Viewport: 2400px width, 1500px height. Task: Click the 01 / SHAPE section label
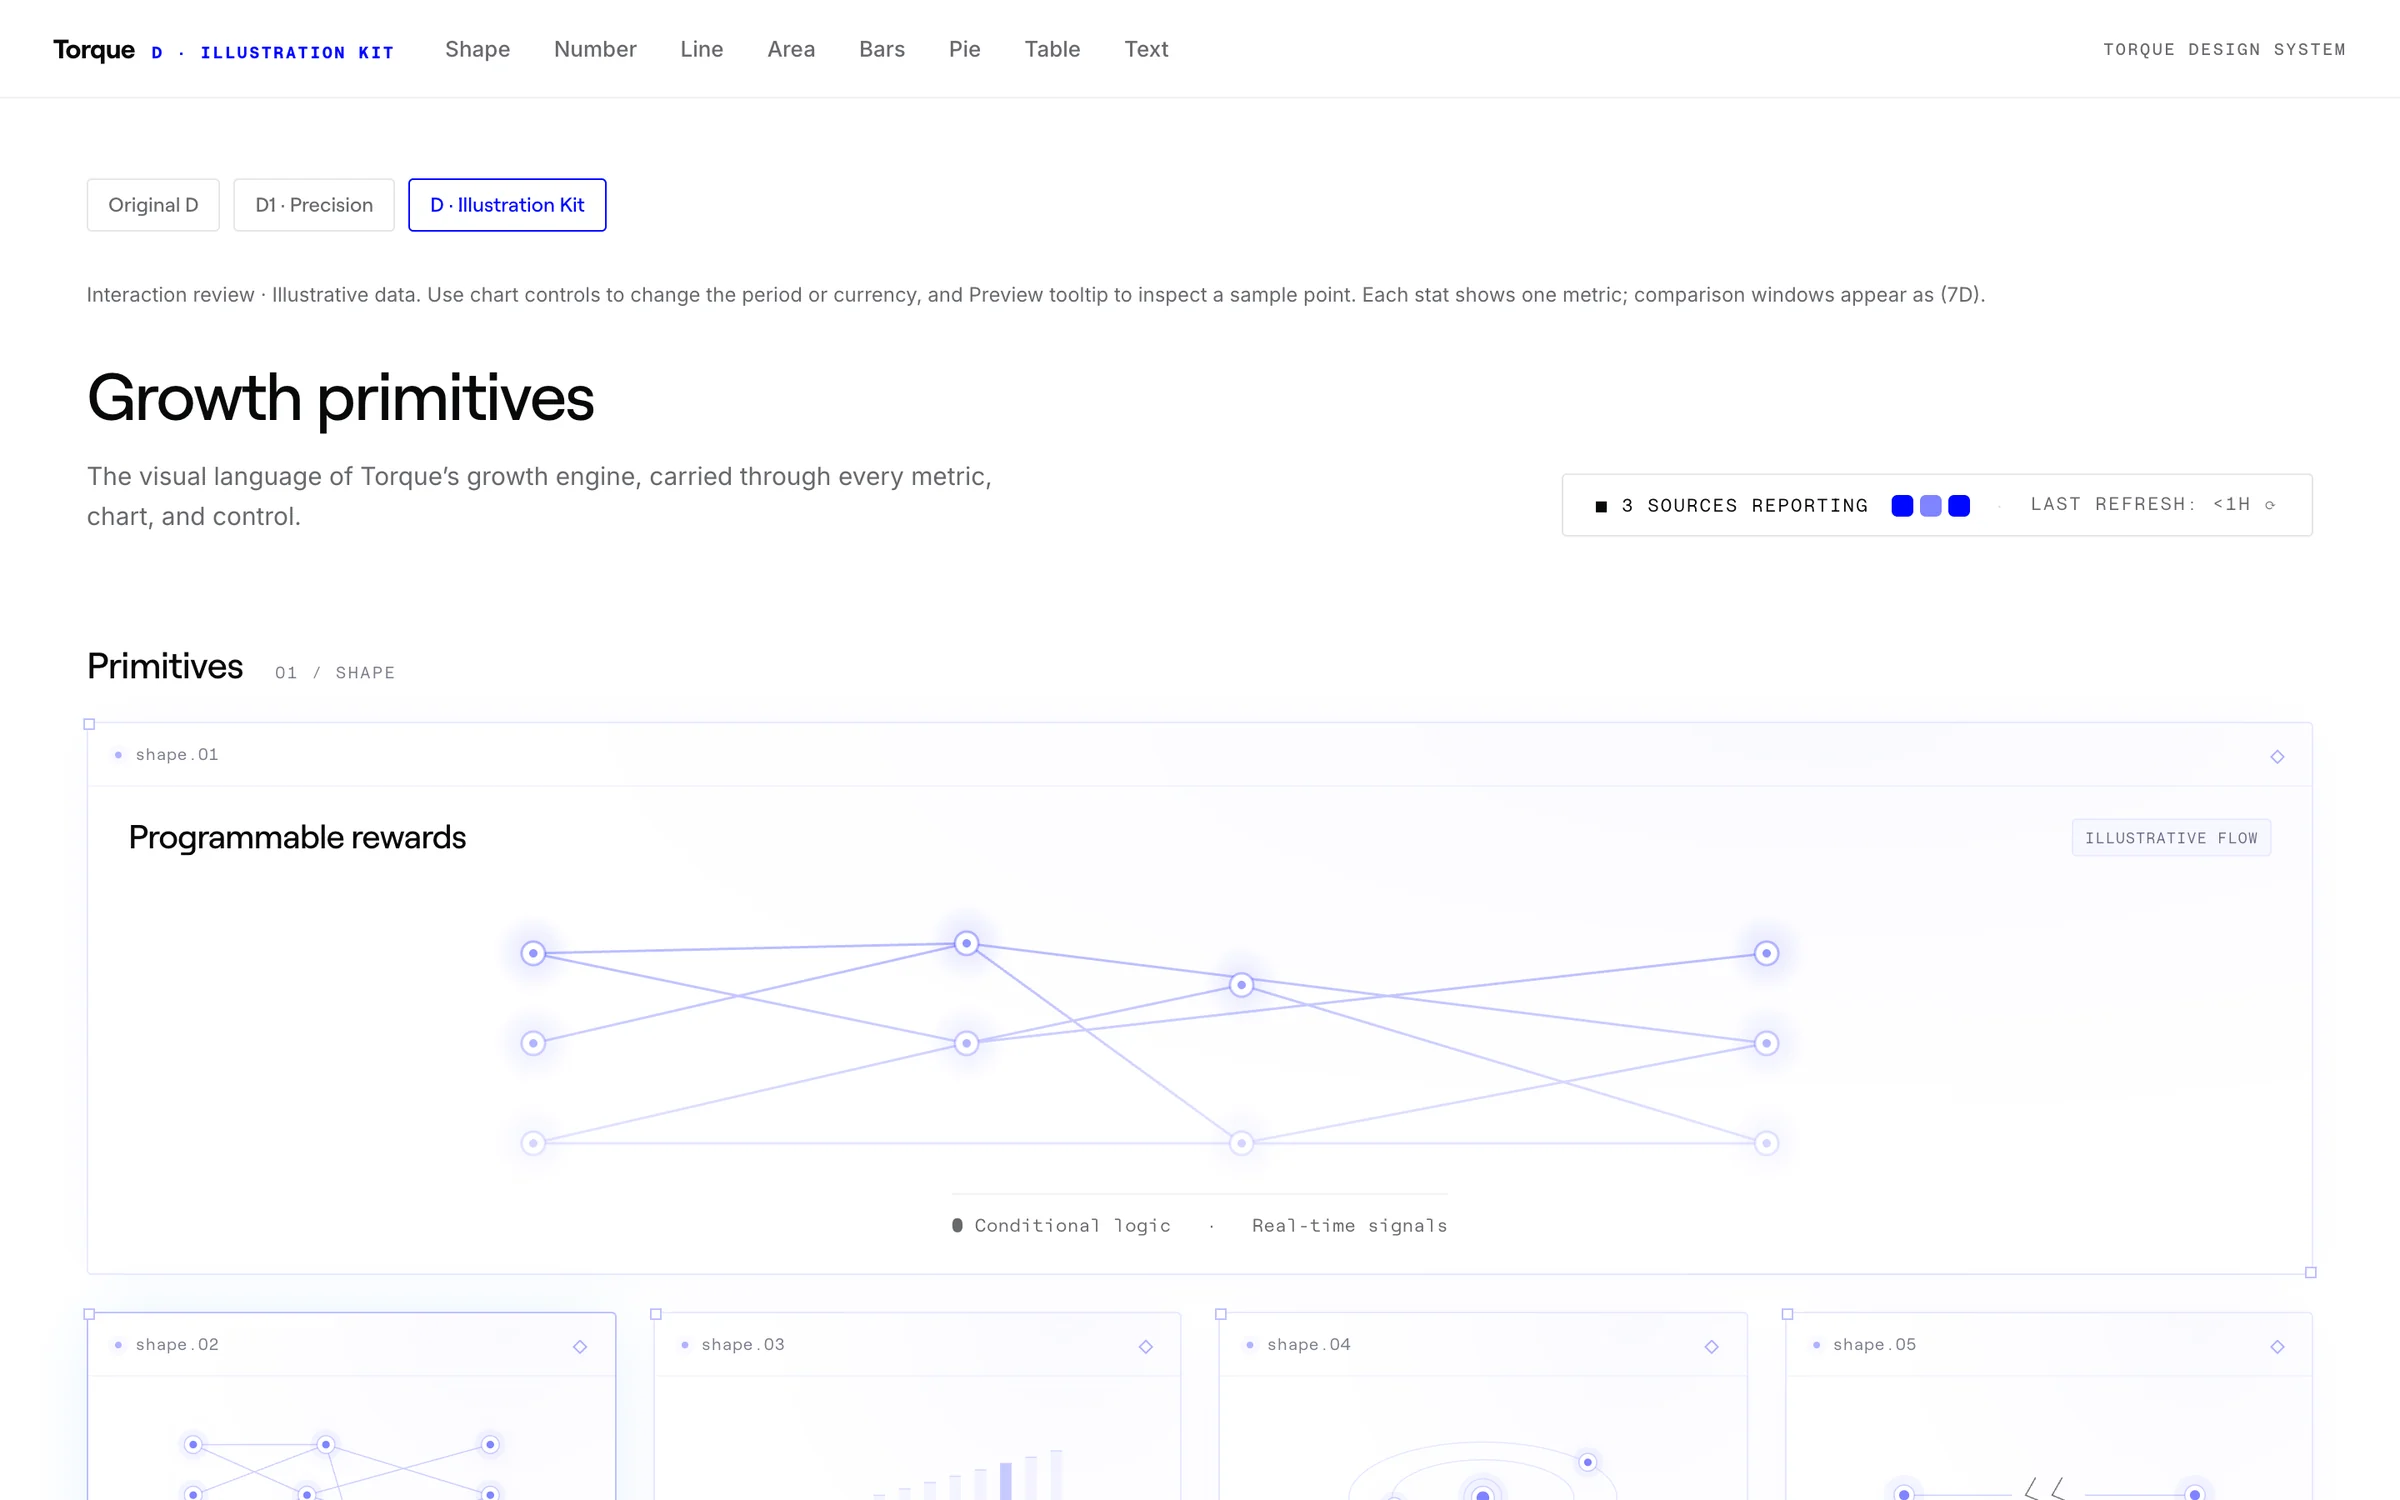[x=335, y=673]
